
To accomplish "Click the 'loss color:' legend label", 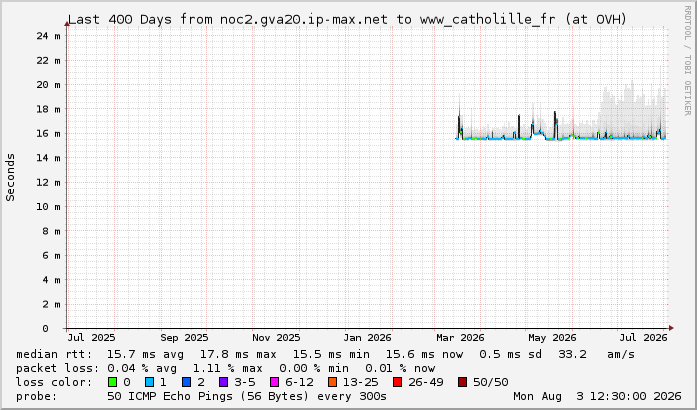I will (x=54, y=382).
